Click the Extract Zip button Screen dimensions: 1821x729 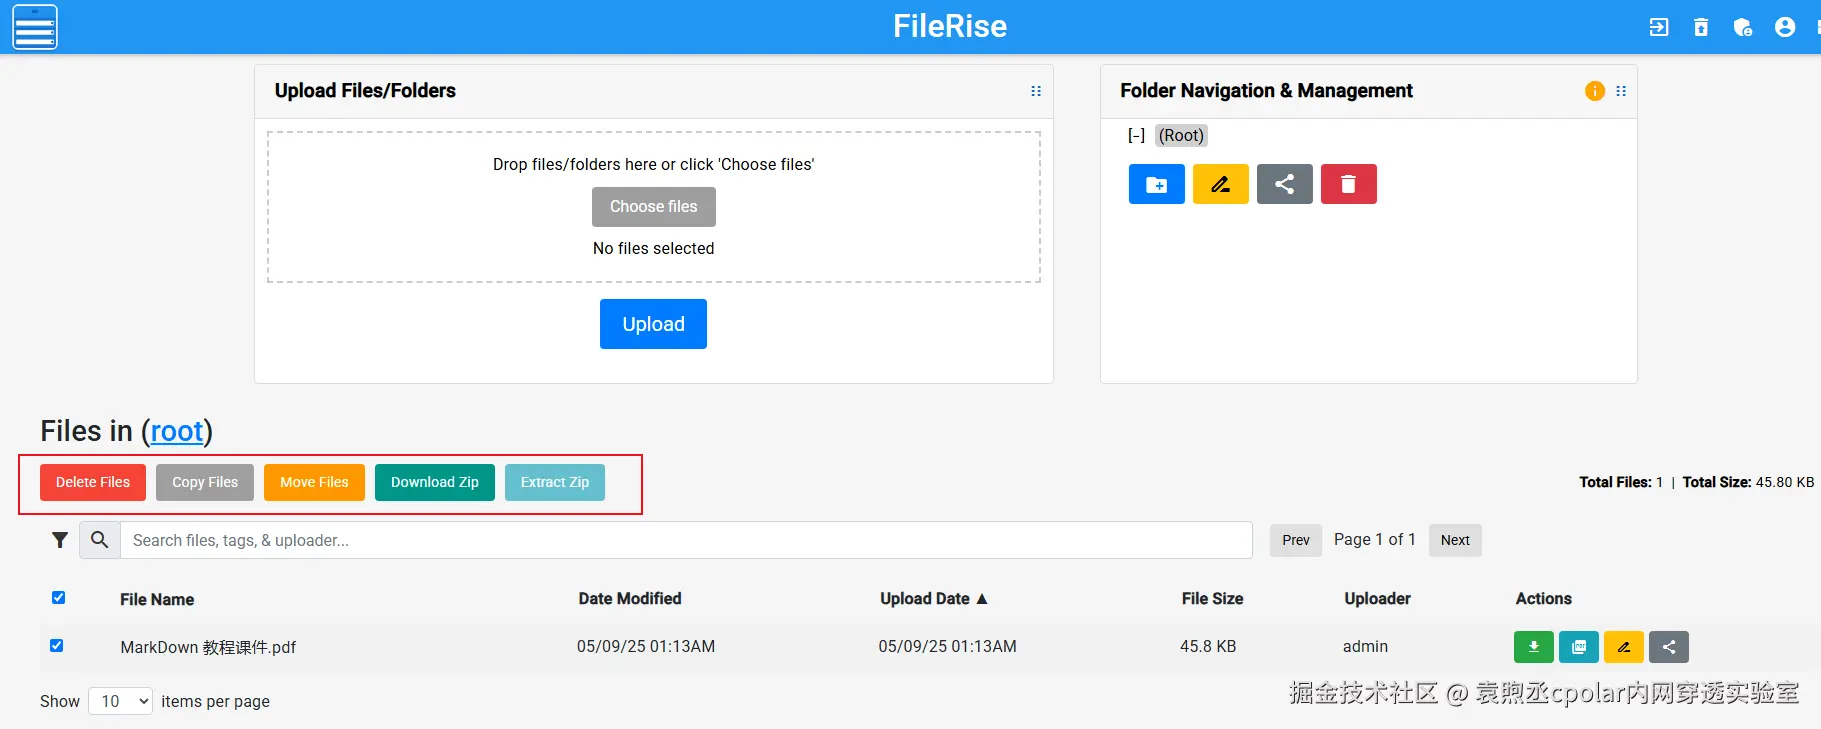(x=555, y=482)
